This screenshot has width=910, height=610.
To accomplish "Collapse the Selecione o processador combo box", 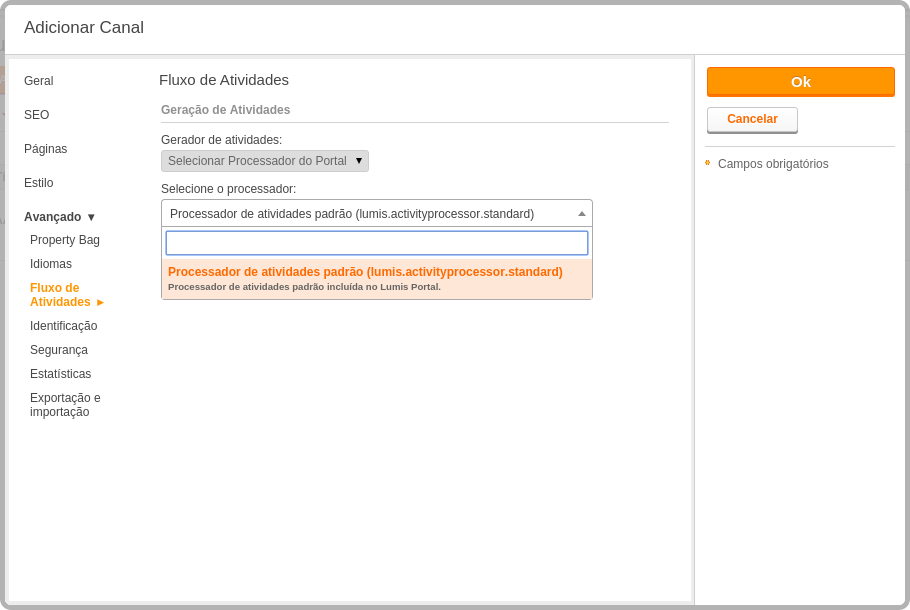I will 377,214.
